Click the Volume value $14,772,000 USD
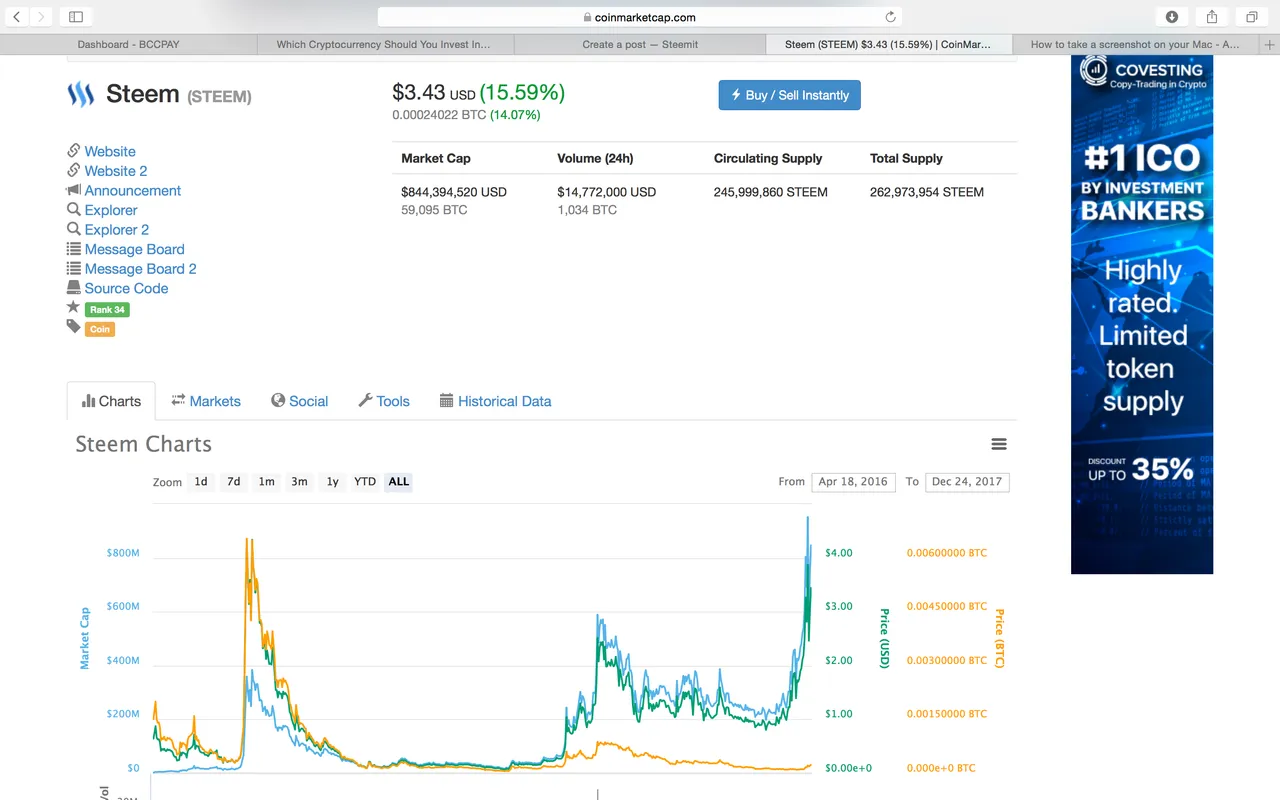This screenshot has height=800, width=1280. (x=607, y=192)
